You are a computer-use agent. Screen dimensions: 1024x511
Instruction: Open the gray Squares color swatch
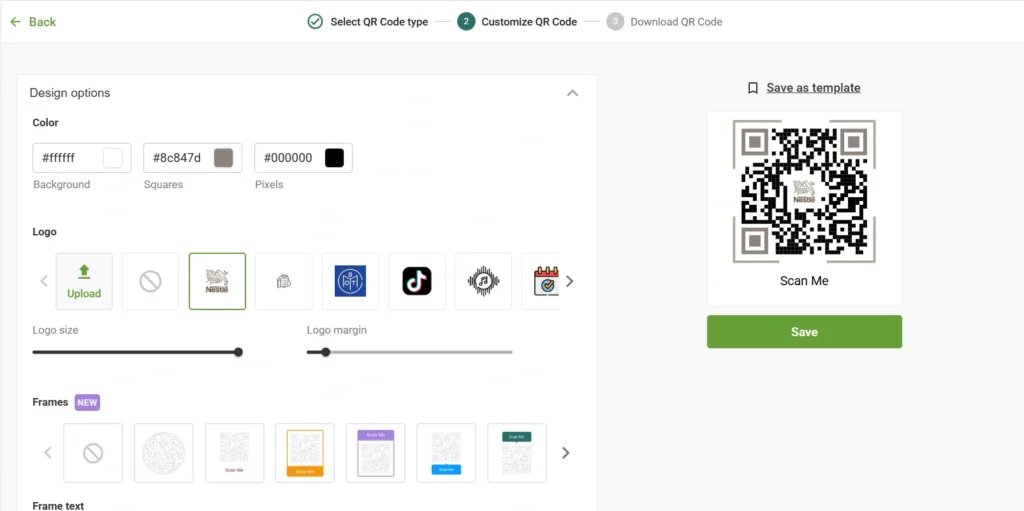(223, 158)
